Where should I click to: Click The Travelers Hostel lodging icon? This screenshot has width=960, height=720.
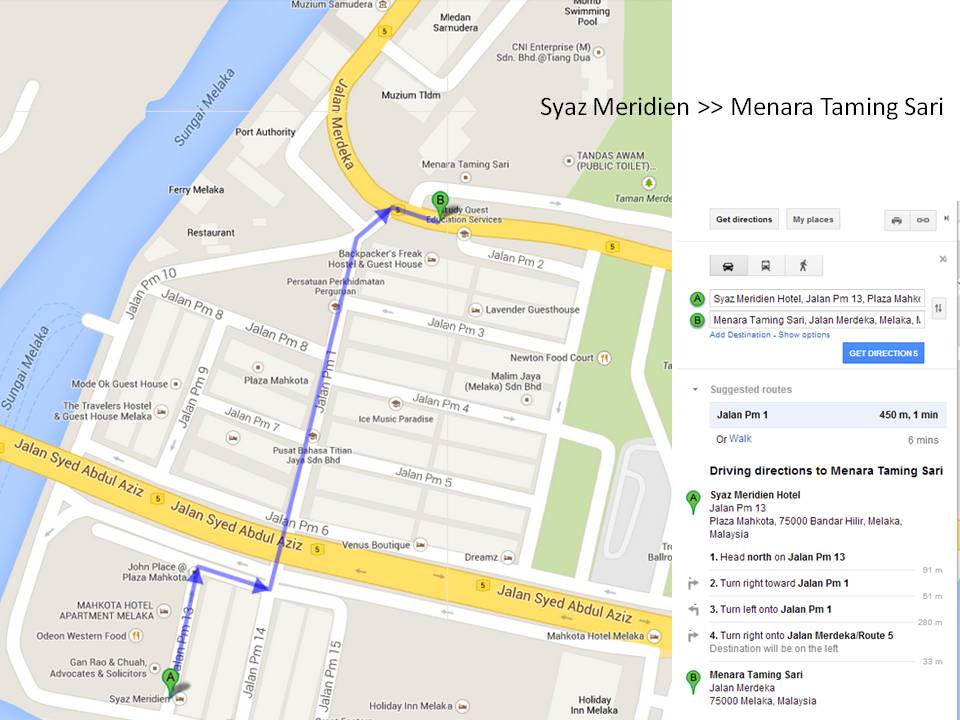coord(161,411)
